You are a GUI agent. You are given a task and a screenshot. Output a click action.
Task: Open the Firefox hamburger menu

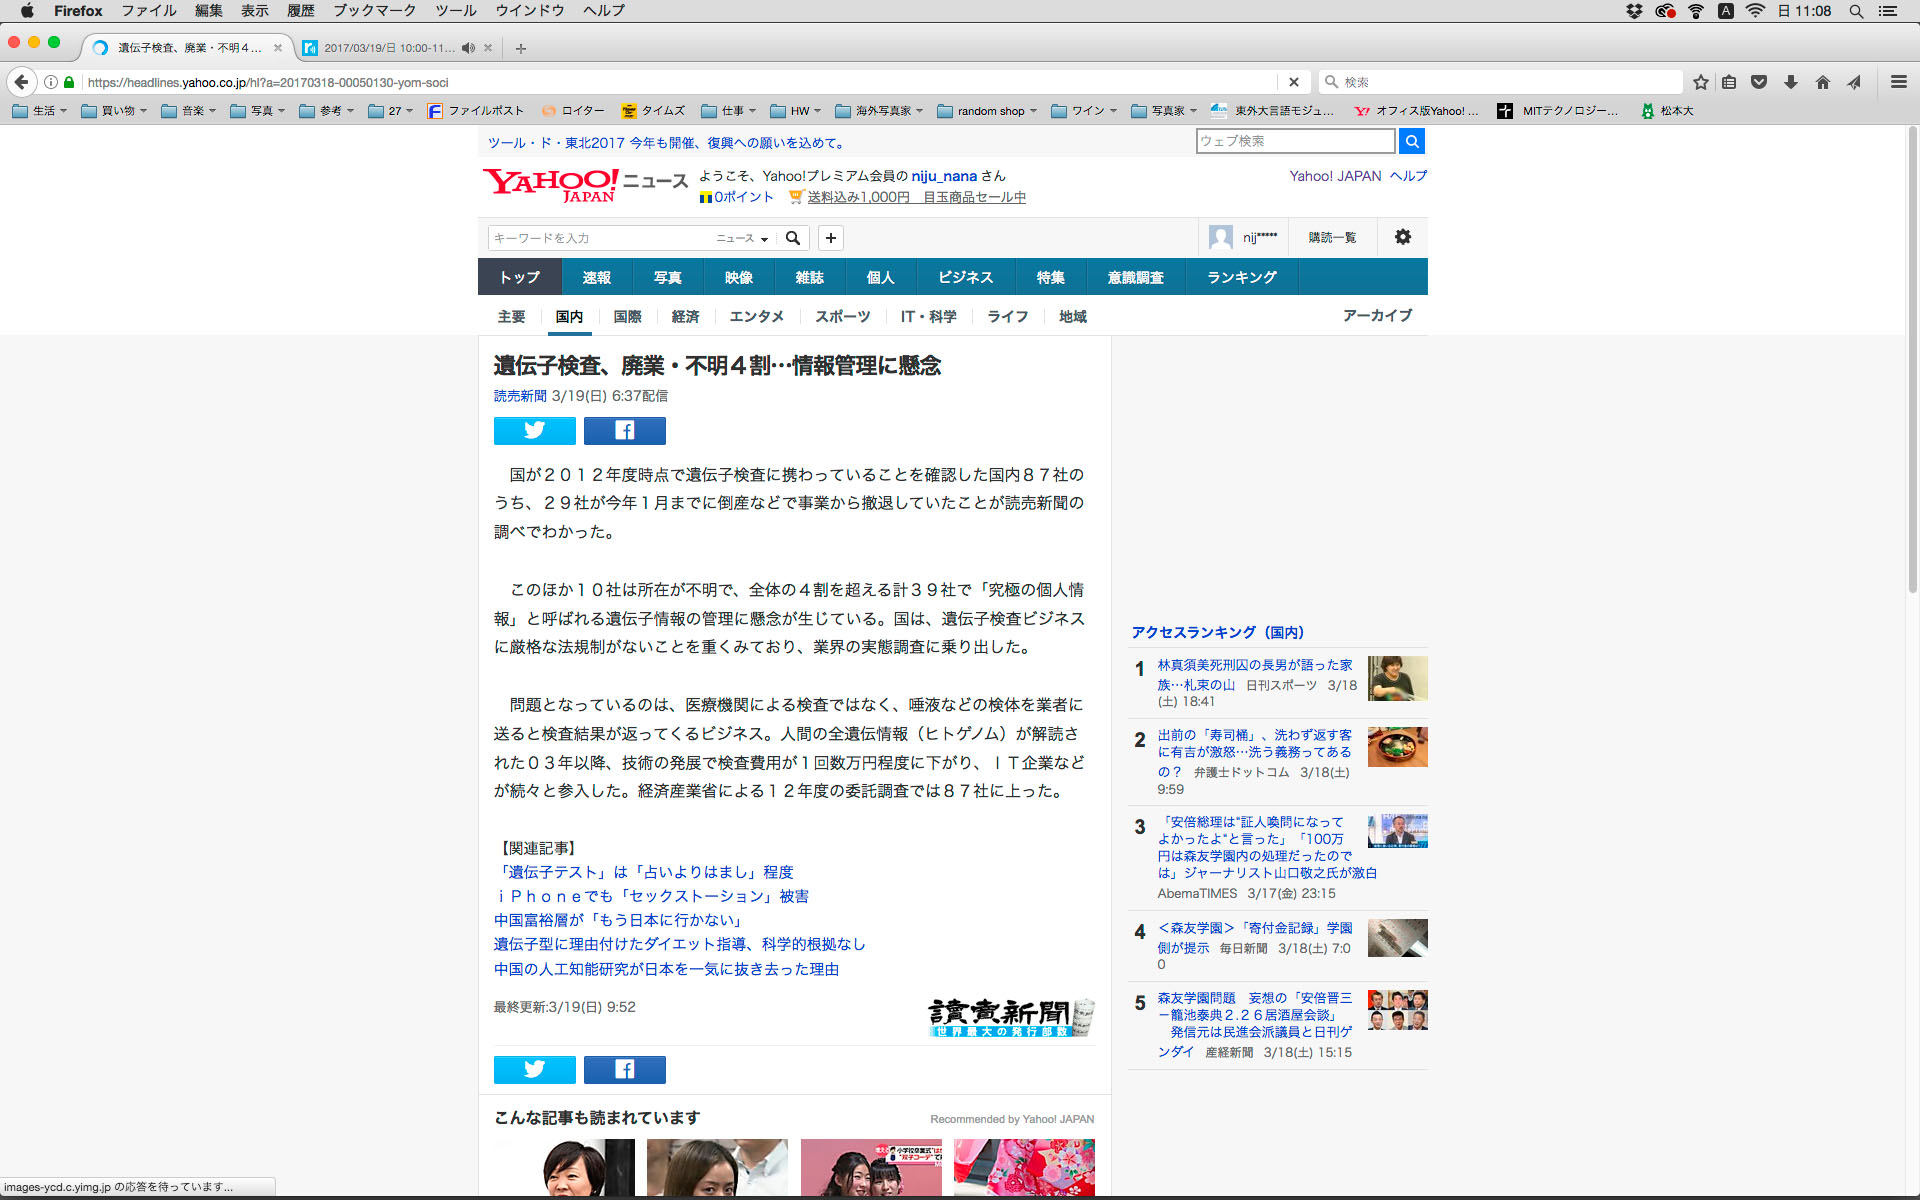[1898, 82]
